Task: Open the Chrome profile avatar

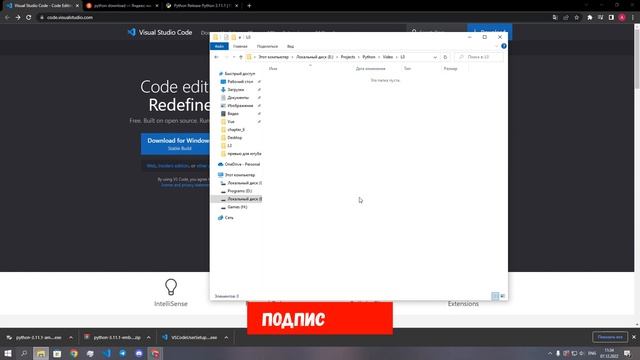Action: [x=622, y=18]
